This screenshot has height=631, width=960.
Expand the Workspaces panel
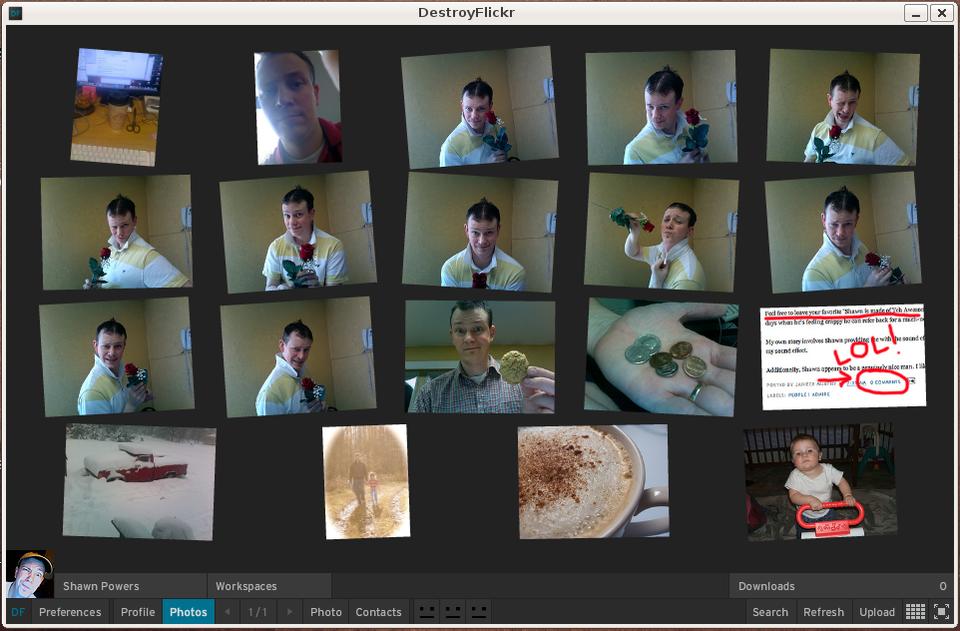tap(246, 586)
